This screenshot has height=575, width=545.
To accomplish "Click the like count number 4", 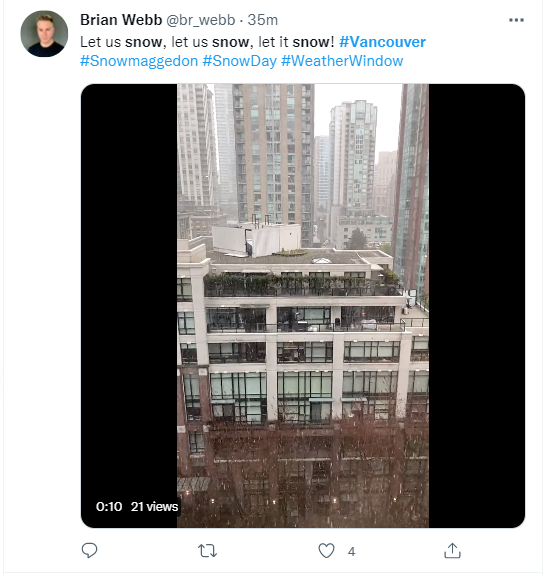I will tap(351, 552).
